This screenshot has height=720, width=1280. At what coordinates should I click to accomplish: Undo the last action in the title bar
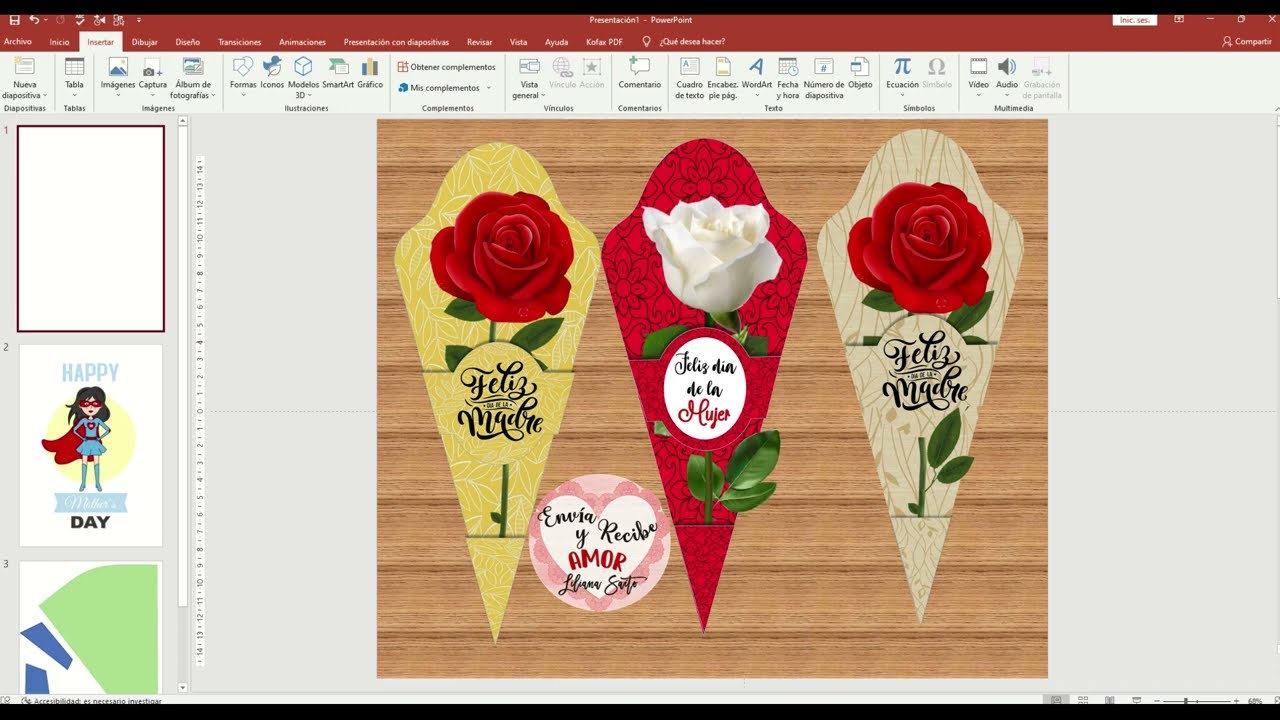[x=34, y=20]
